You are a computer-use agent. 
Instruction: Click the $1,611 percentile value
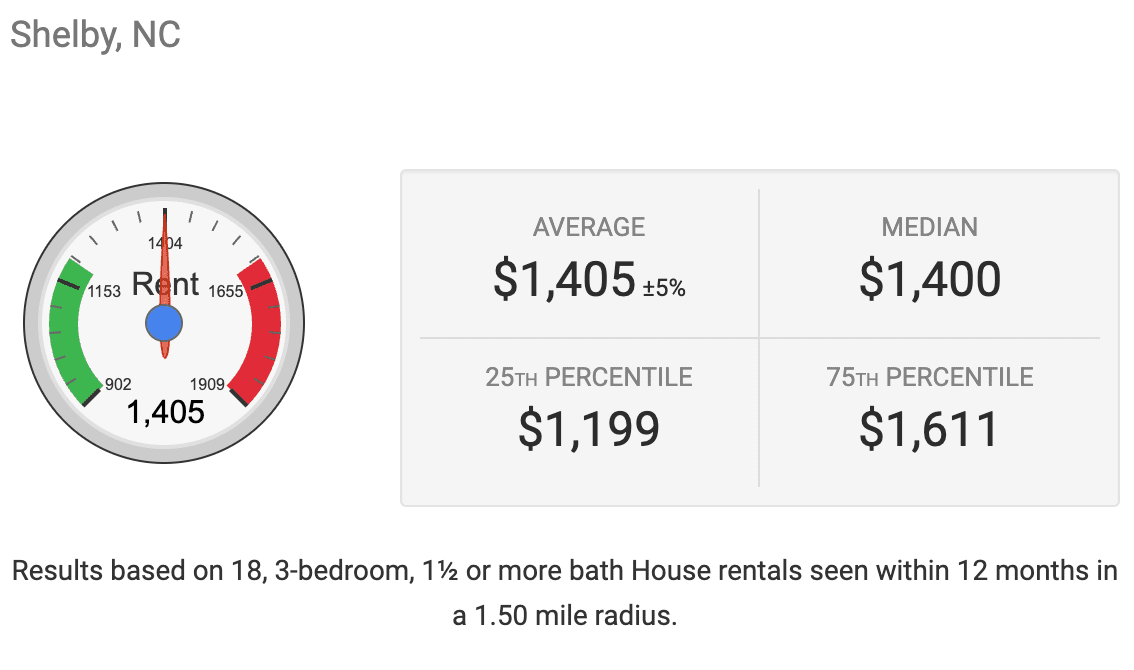click(x=929, y=429)
